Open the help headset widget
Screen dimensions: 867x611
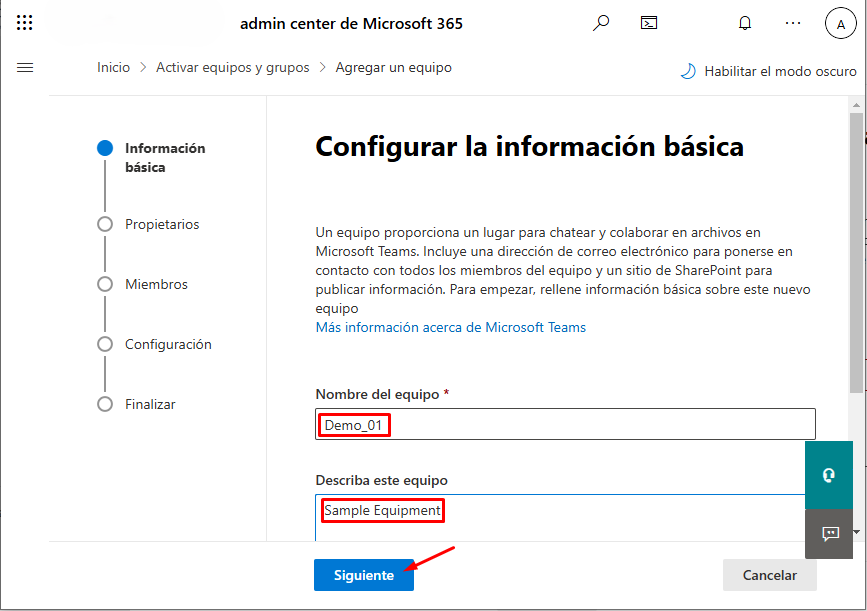(828, 475)
